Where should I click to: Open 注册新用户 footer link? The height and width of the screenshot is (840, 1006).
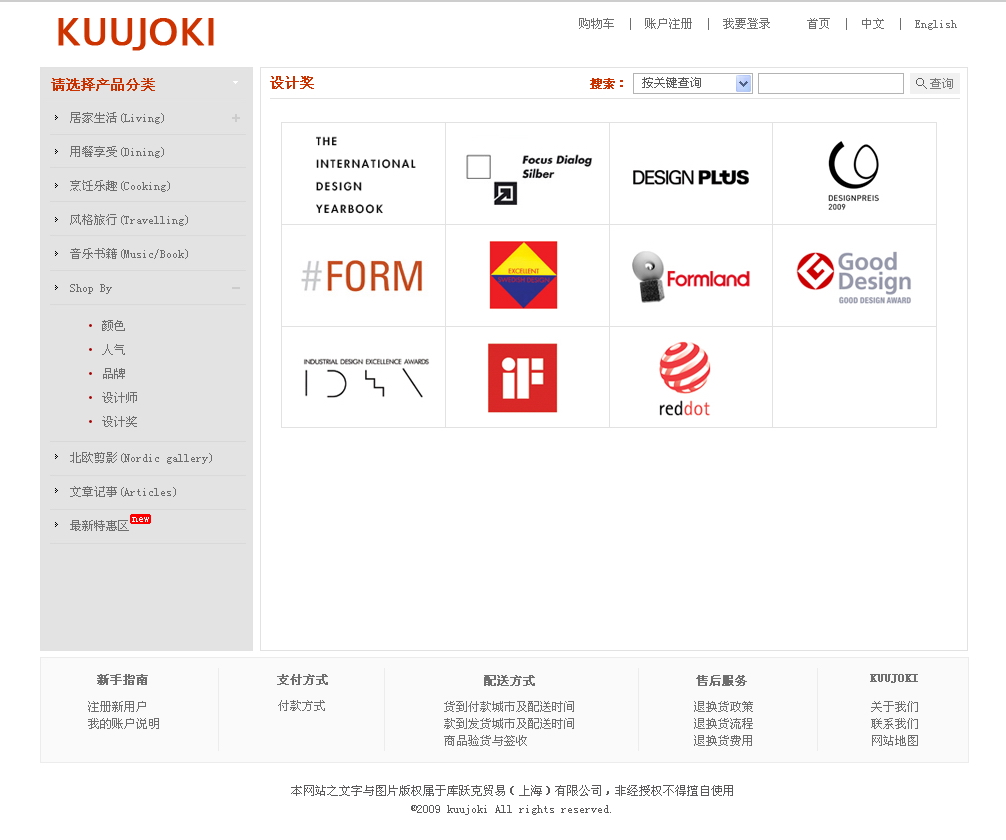click(x=117, y=707)
